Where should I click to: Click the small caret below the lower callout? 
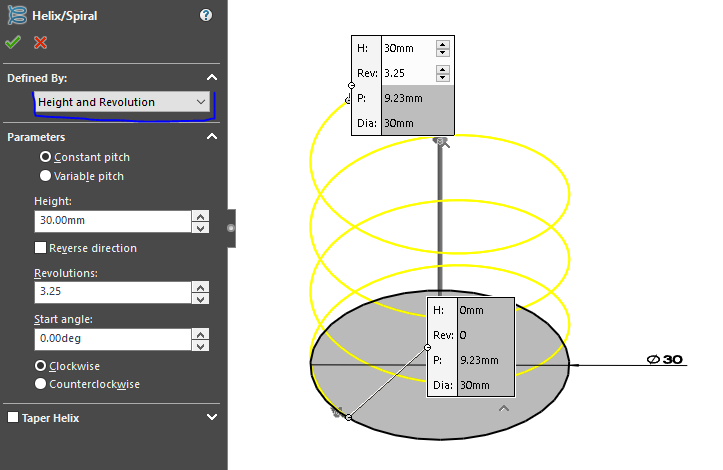click(x=504, y=408)
